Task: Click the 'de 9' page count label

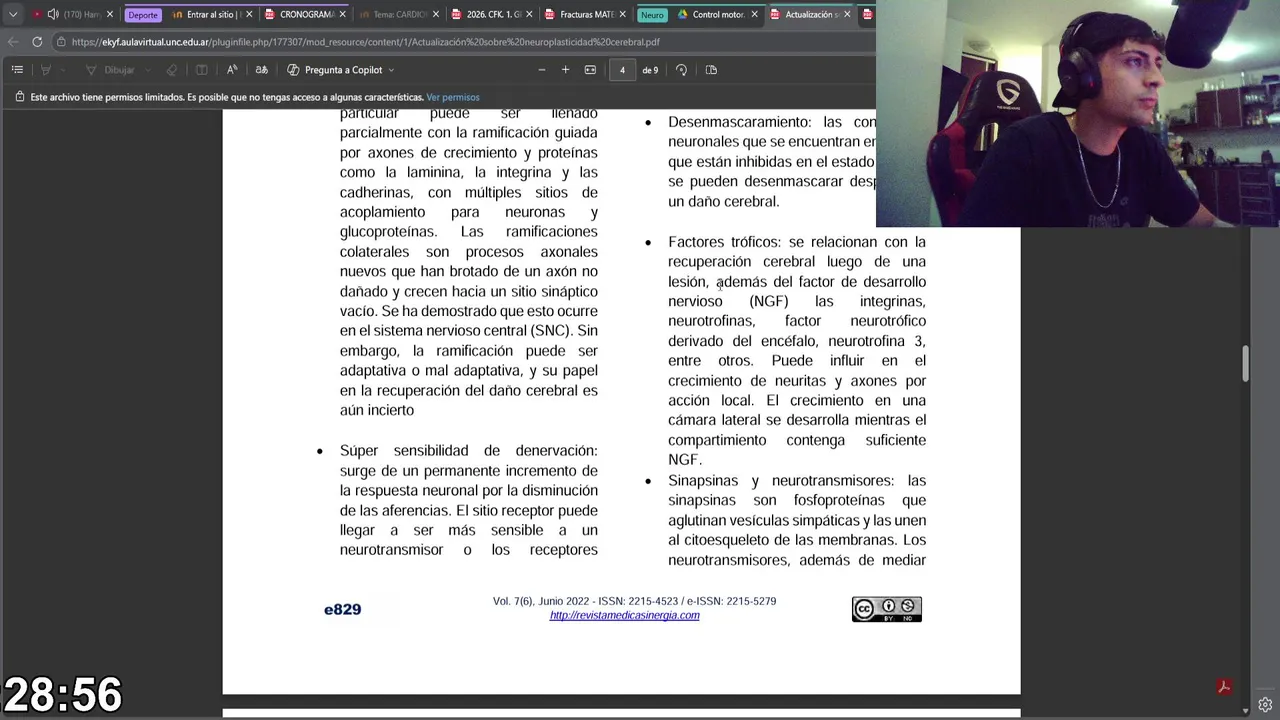Action: click(x=650, y=70)
